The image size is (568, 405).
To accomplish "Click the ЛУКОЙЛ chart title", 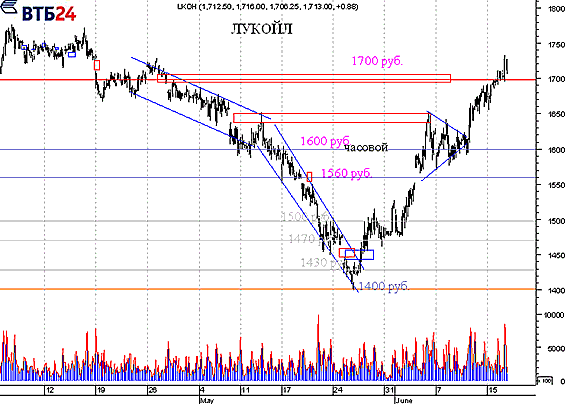I will [x=262, y=29].
